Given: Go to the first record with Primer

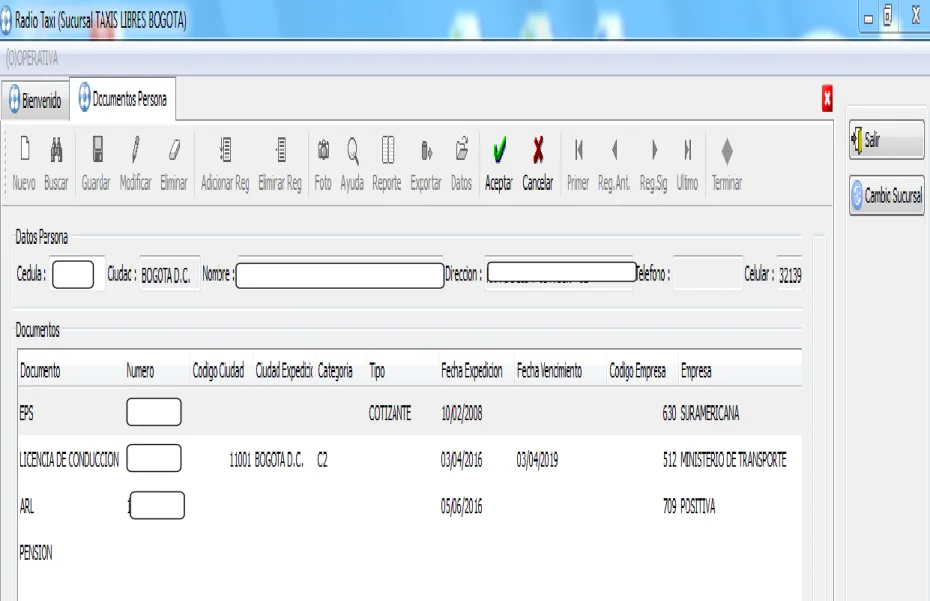Looking at the screenshot, I should pyautogui.click(x=578, y=163).
